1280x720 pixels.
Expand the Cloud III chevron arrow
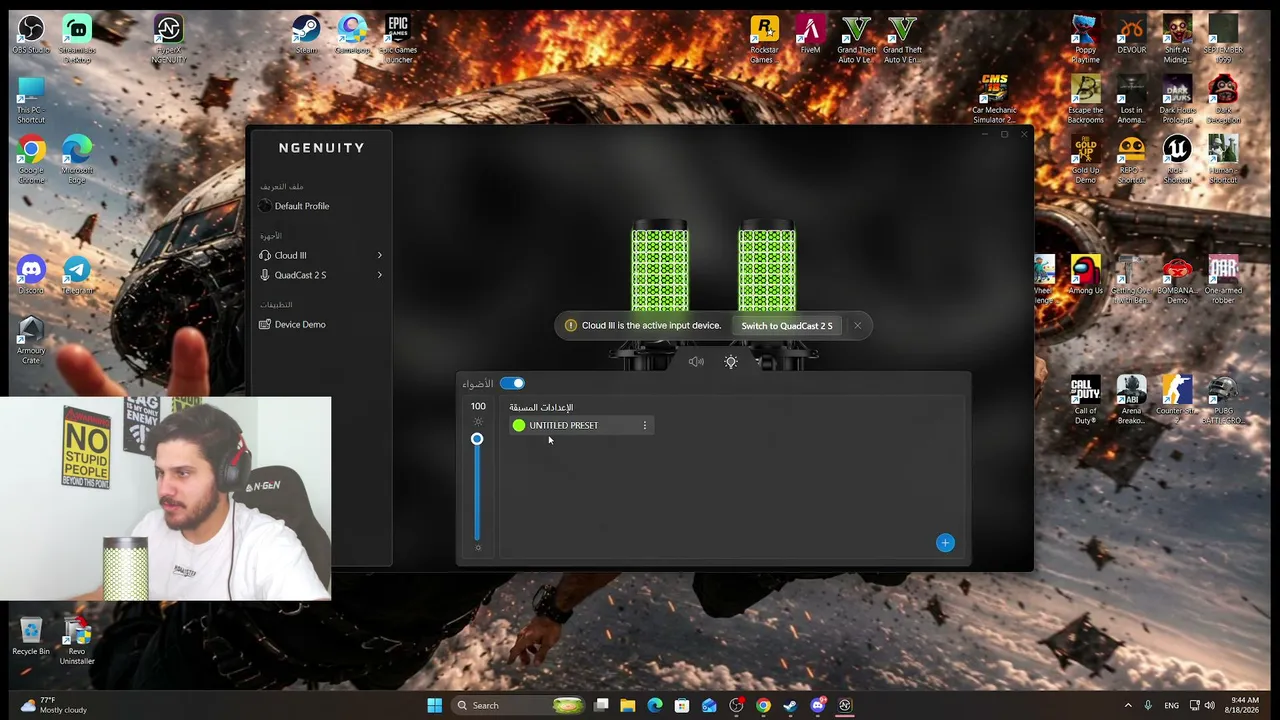(380, 255)
